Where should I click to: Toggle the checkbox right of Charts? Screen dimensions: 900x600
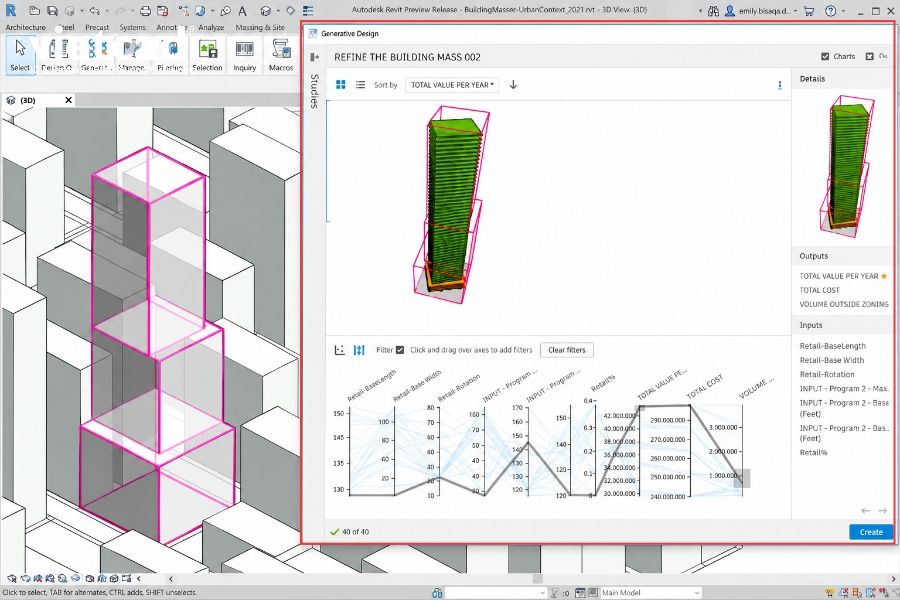pos(870,56)
